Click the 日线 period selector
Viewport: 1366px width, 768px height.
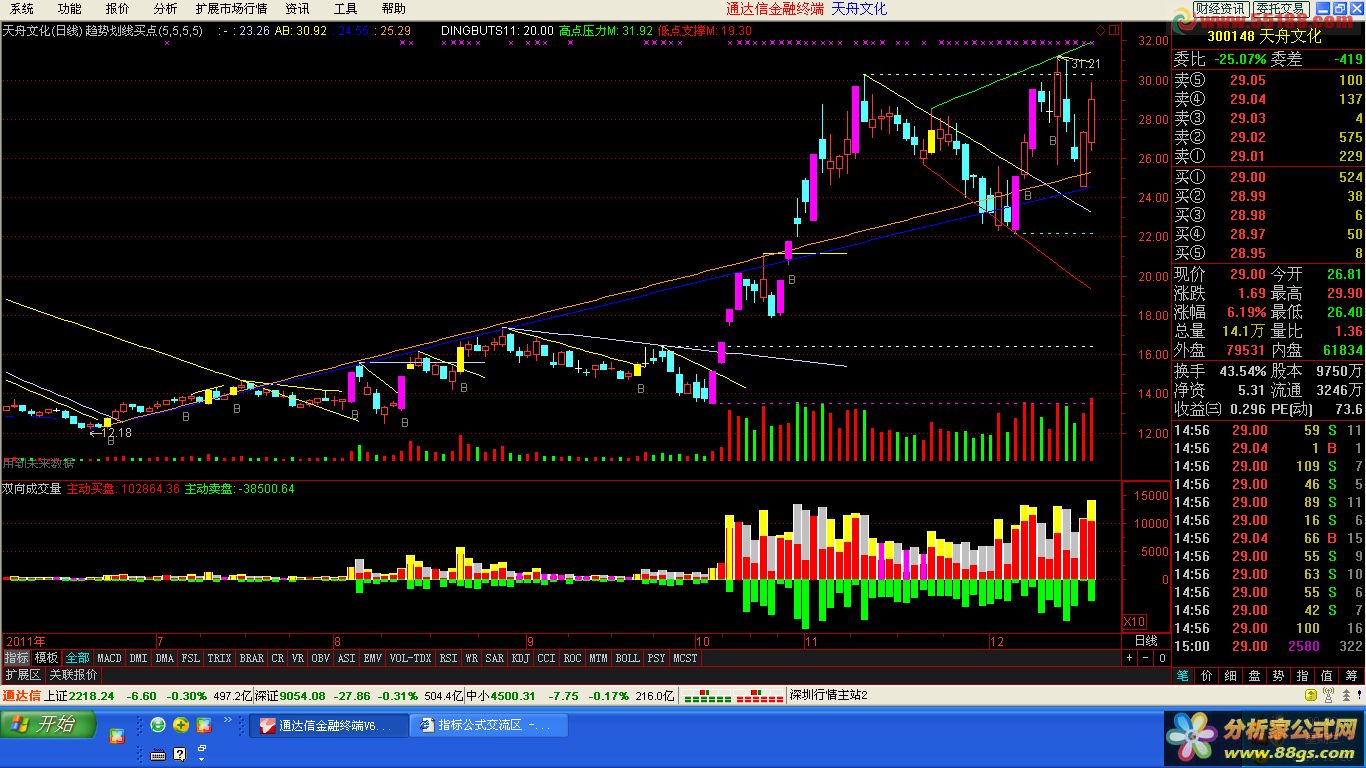point(1146,641)
